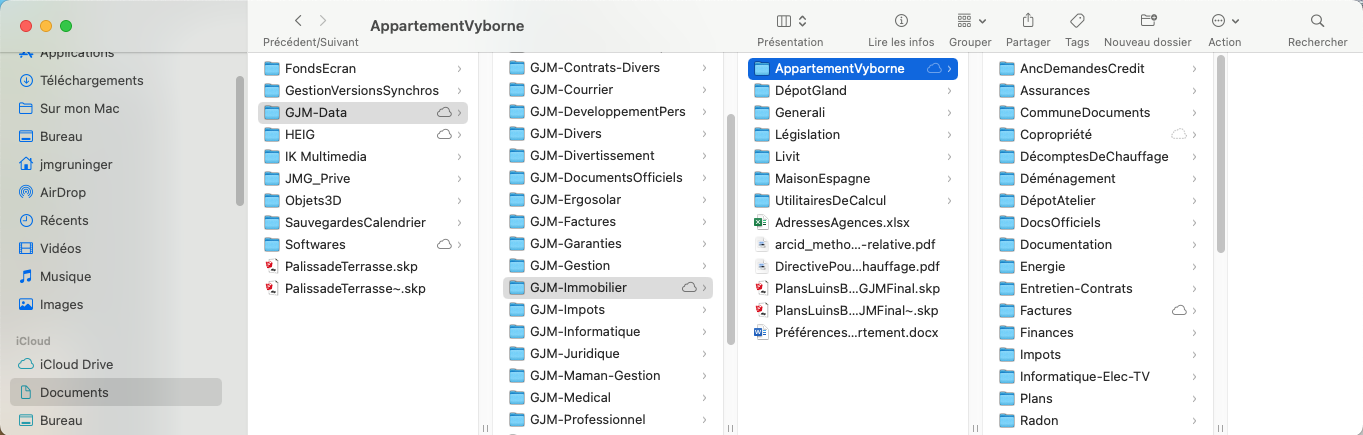Viewport: 1363px width, 435px height.
Task: Select the GJM-Factures folder
Action: (x=573, y=221)
